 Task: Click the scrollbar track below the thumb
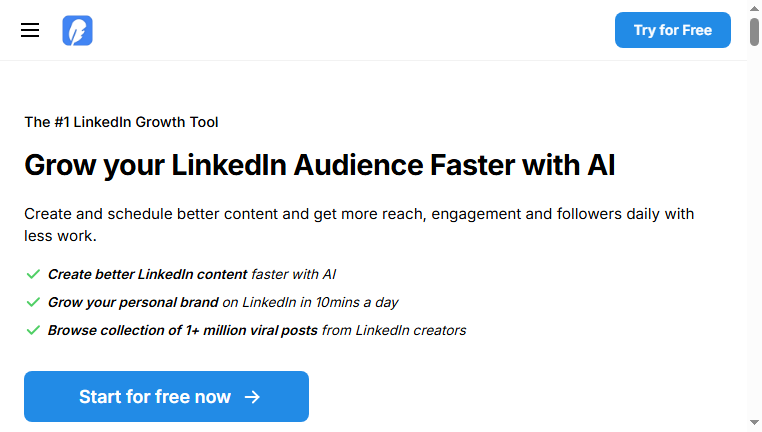pos(754,233)
